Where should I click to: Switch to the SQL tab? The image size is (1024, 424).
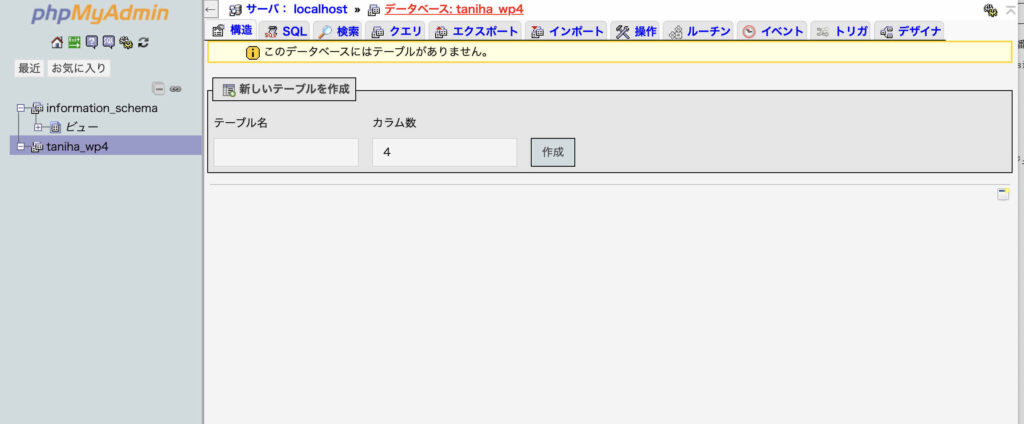point(285,31)
